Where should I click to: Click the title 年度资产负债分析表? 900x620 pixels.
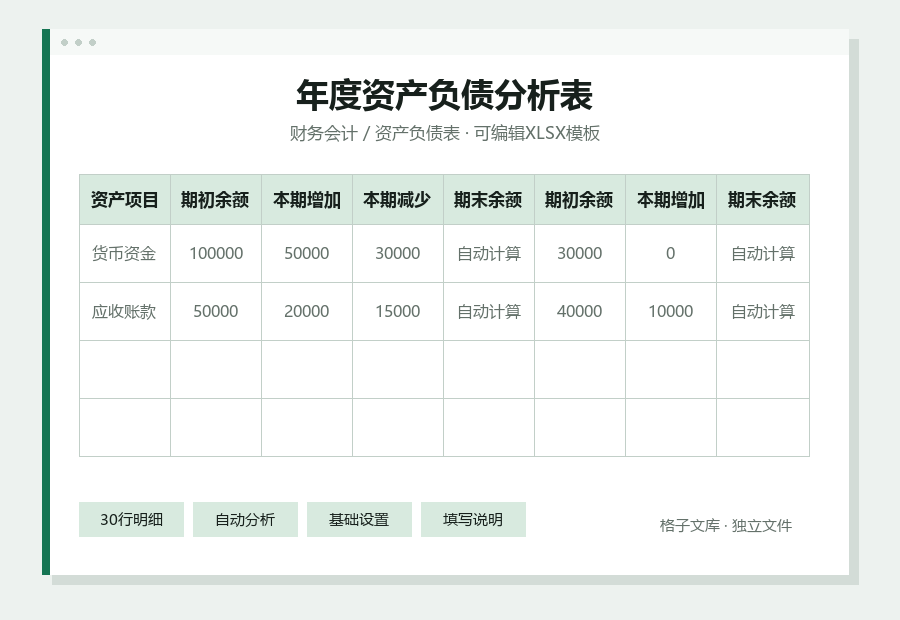tap(444, 95)
